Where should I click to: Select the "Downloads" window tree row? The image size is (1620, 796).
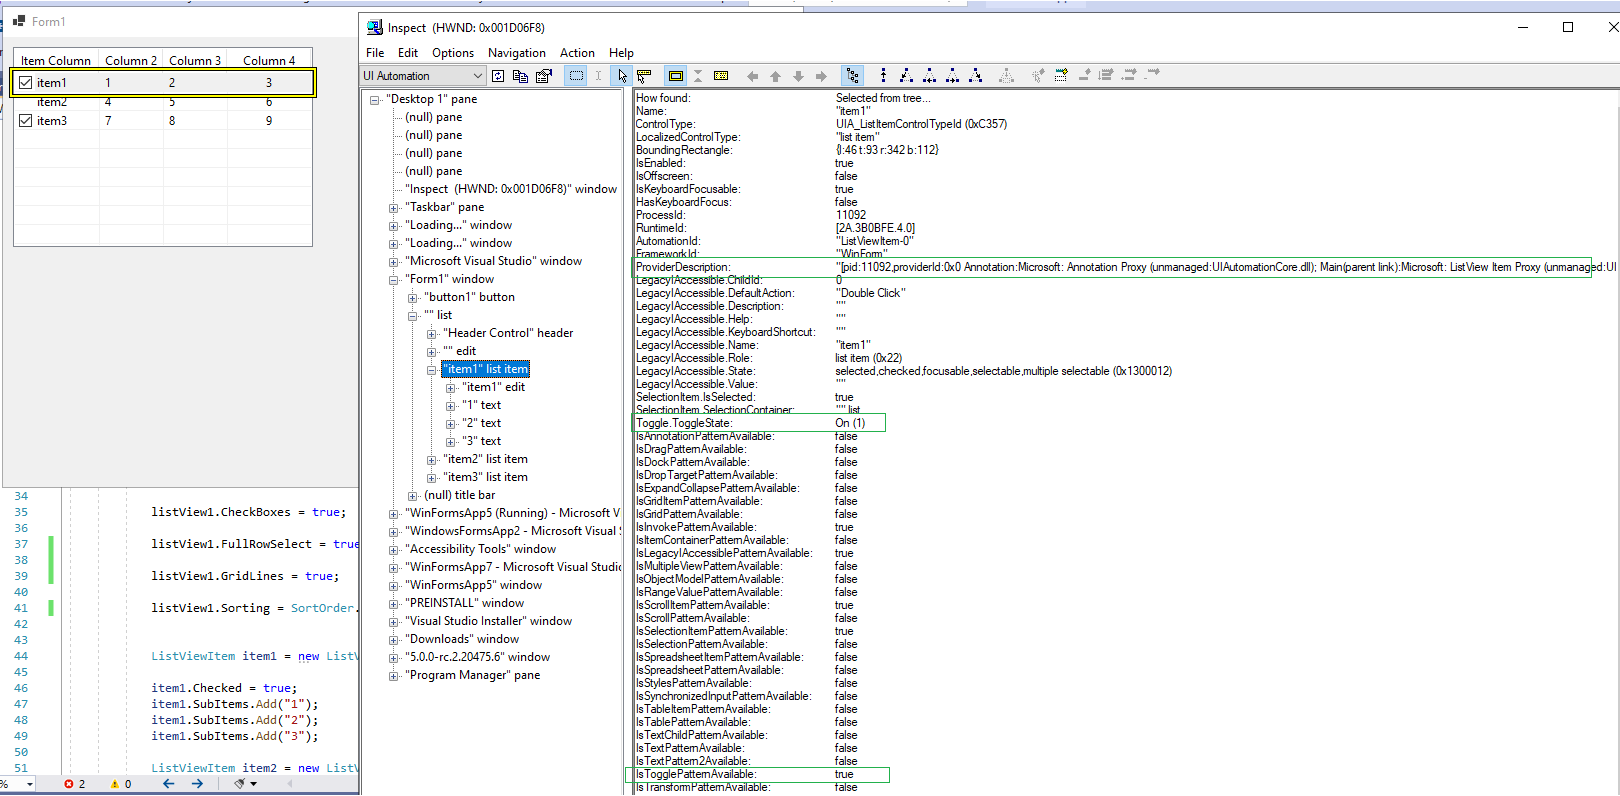(x=462, y=640)
